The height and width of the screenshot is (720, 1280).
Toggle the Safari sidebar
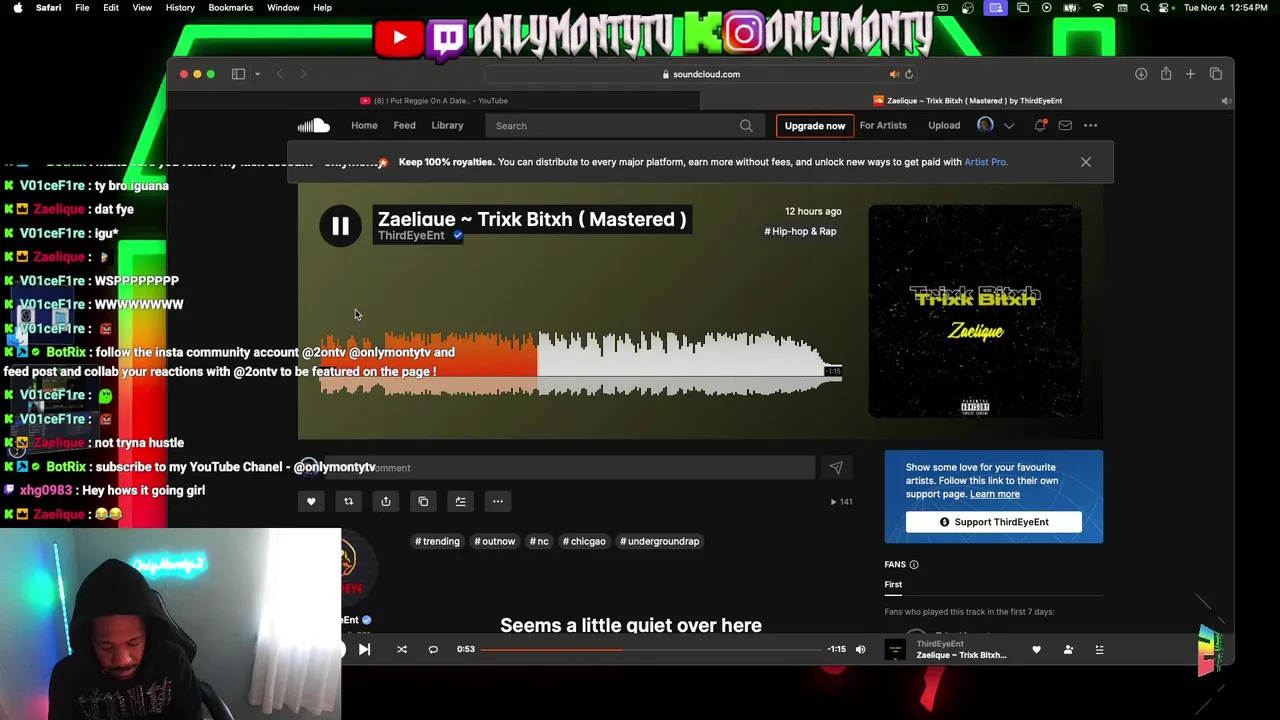point(238,74)
